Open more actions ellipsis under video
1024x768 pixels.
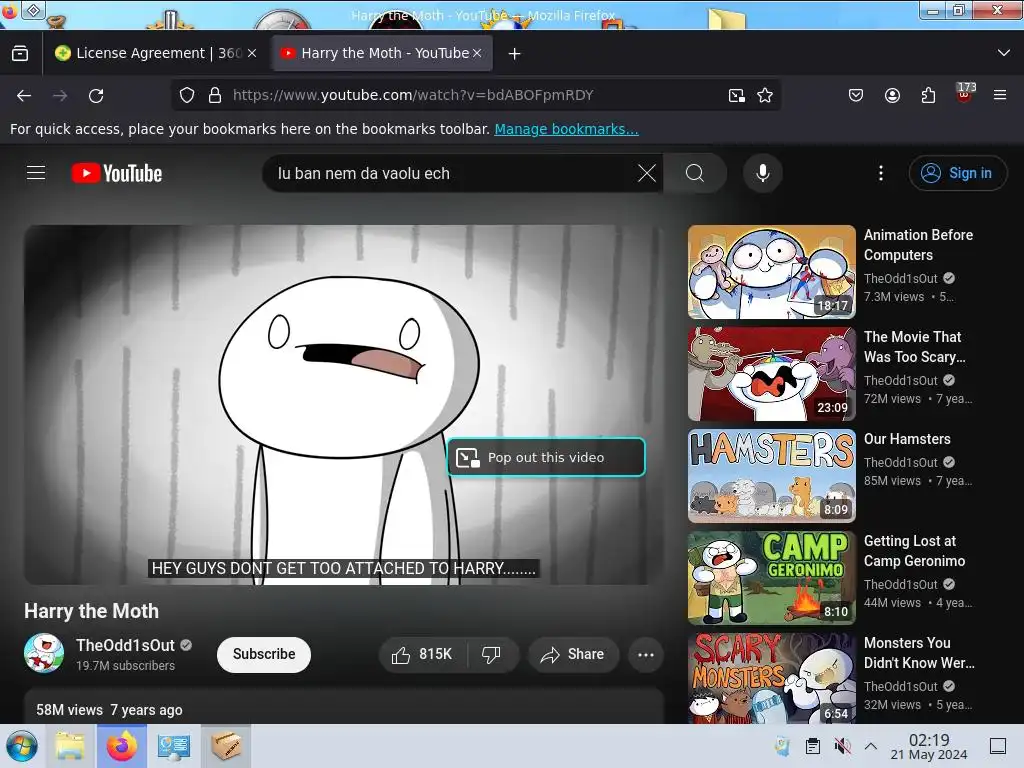click(646, 654)
